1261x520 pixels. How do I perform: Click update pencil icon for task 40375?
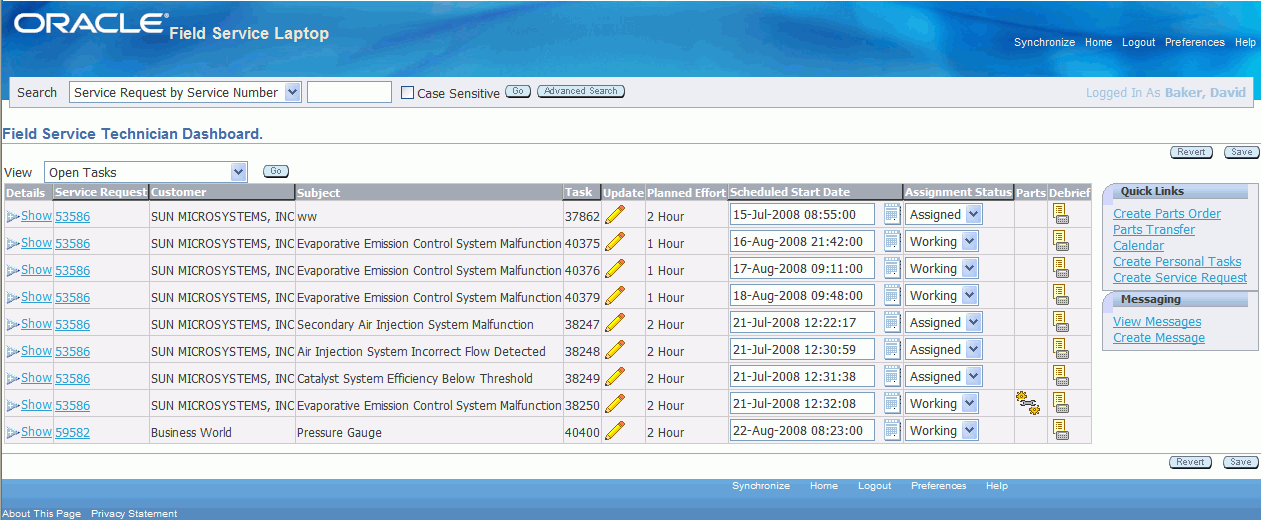click(x=615, y=241)
